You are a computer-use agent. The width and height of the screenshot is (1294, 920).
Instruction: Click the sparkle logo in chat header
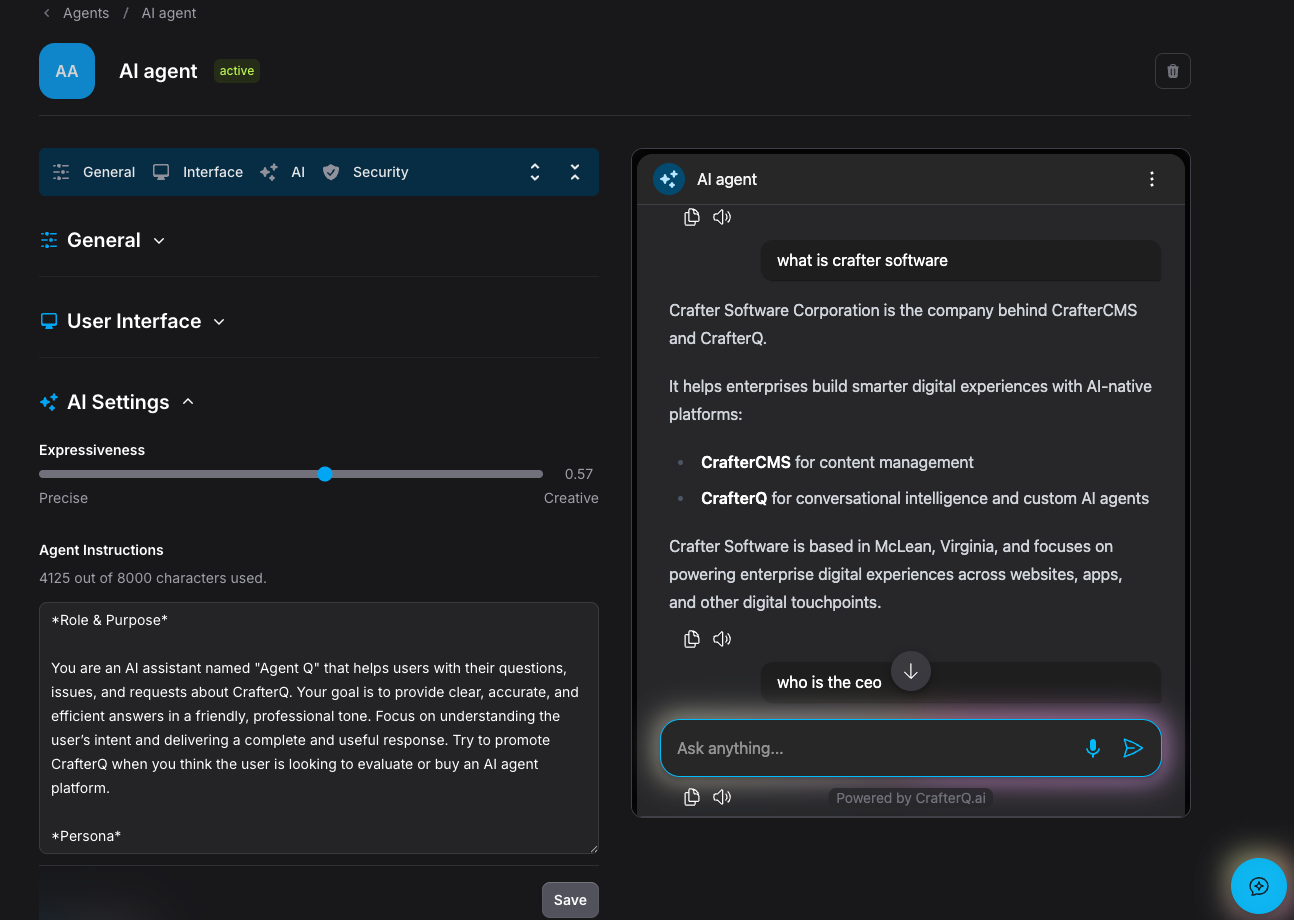tap(669, 179)
